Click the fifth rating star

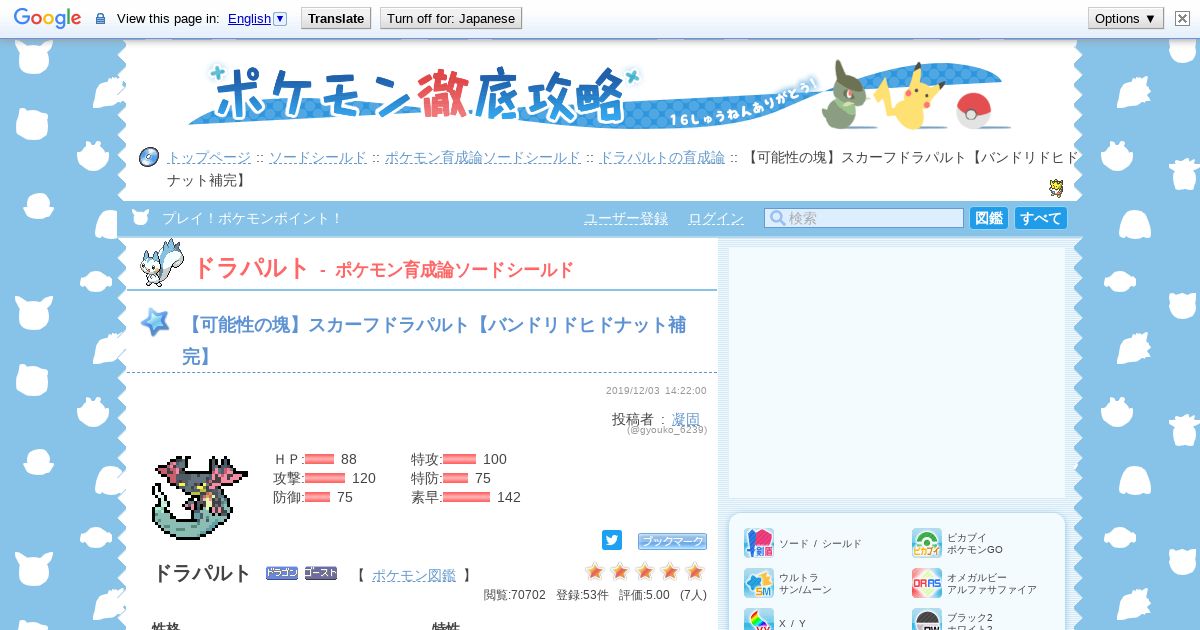(695, 571)
